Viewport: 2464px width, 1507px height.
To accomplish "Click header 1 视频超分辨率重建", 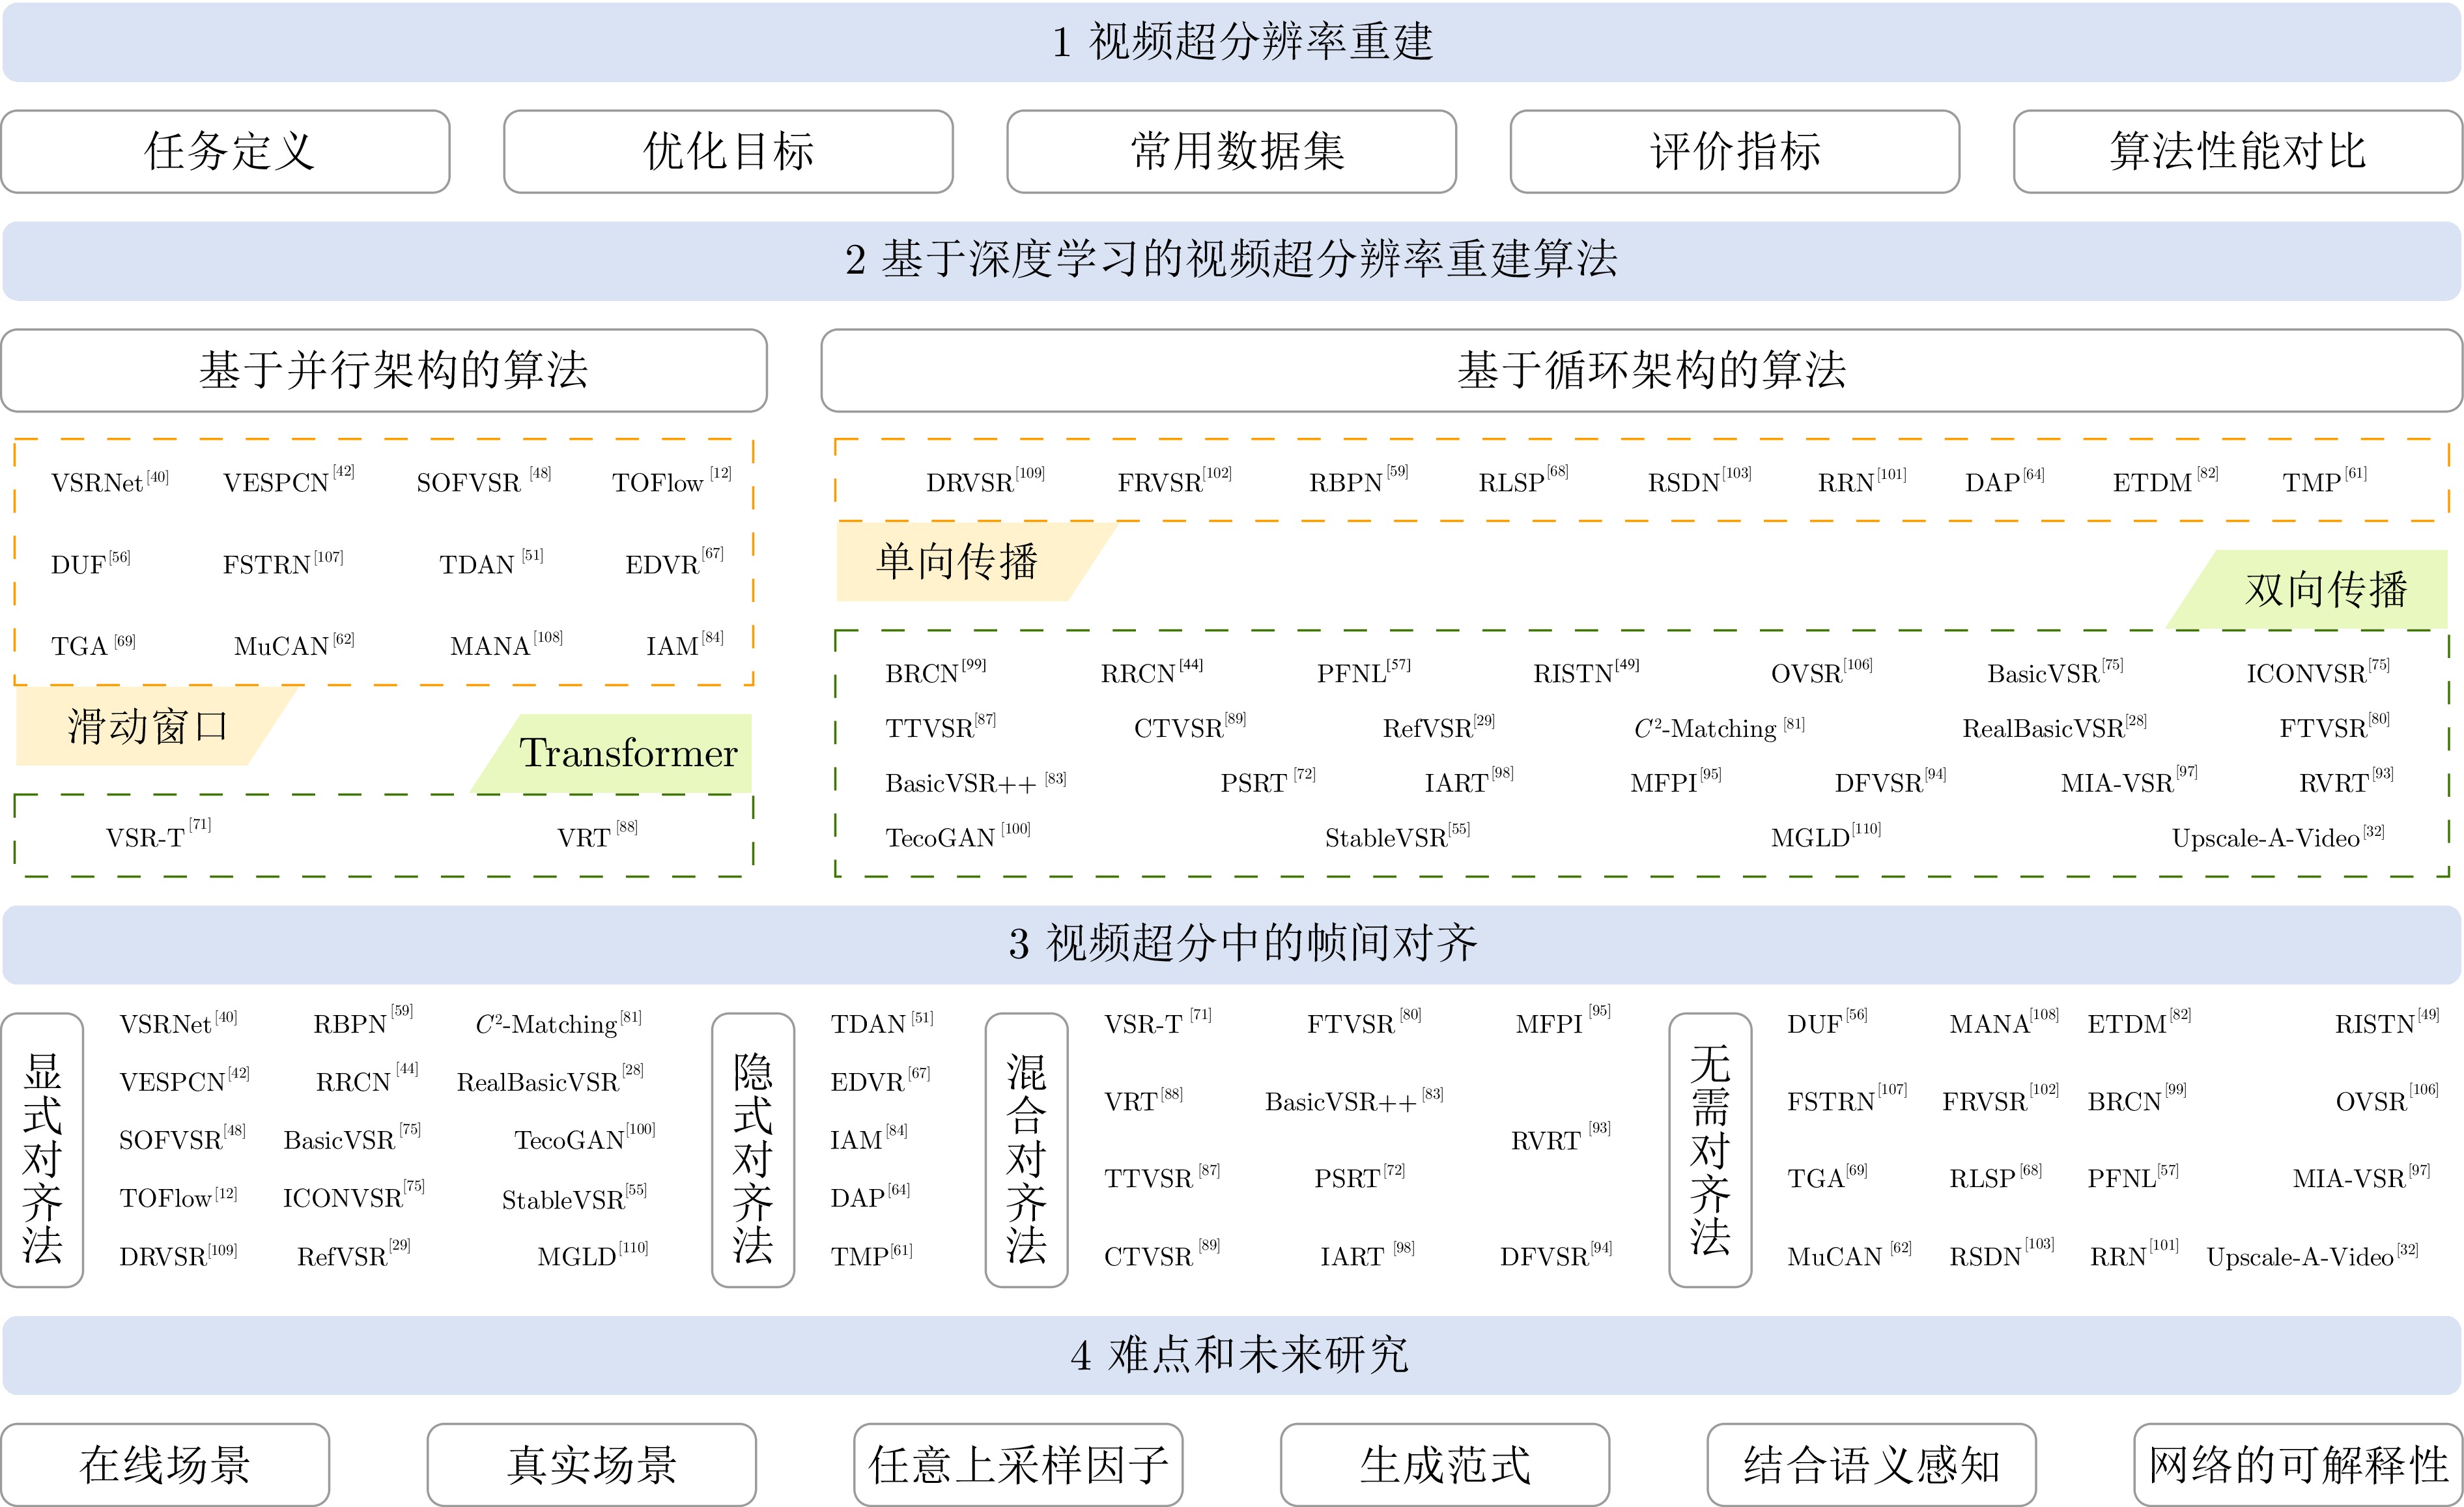I will pos(1232,42).
